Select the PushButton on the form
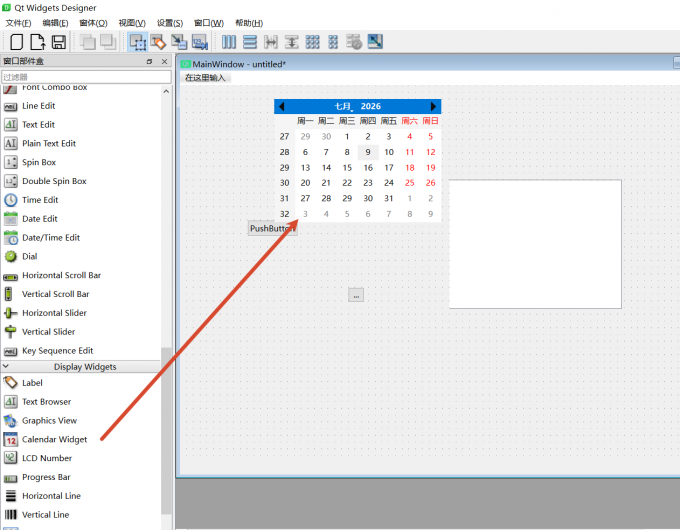Screen dimensions: 680x530 [x=272, y=228]
